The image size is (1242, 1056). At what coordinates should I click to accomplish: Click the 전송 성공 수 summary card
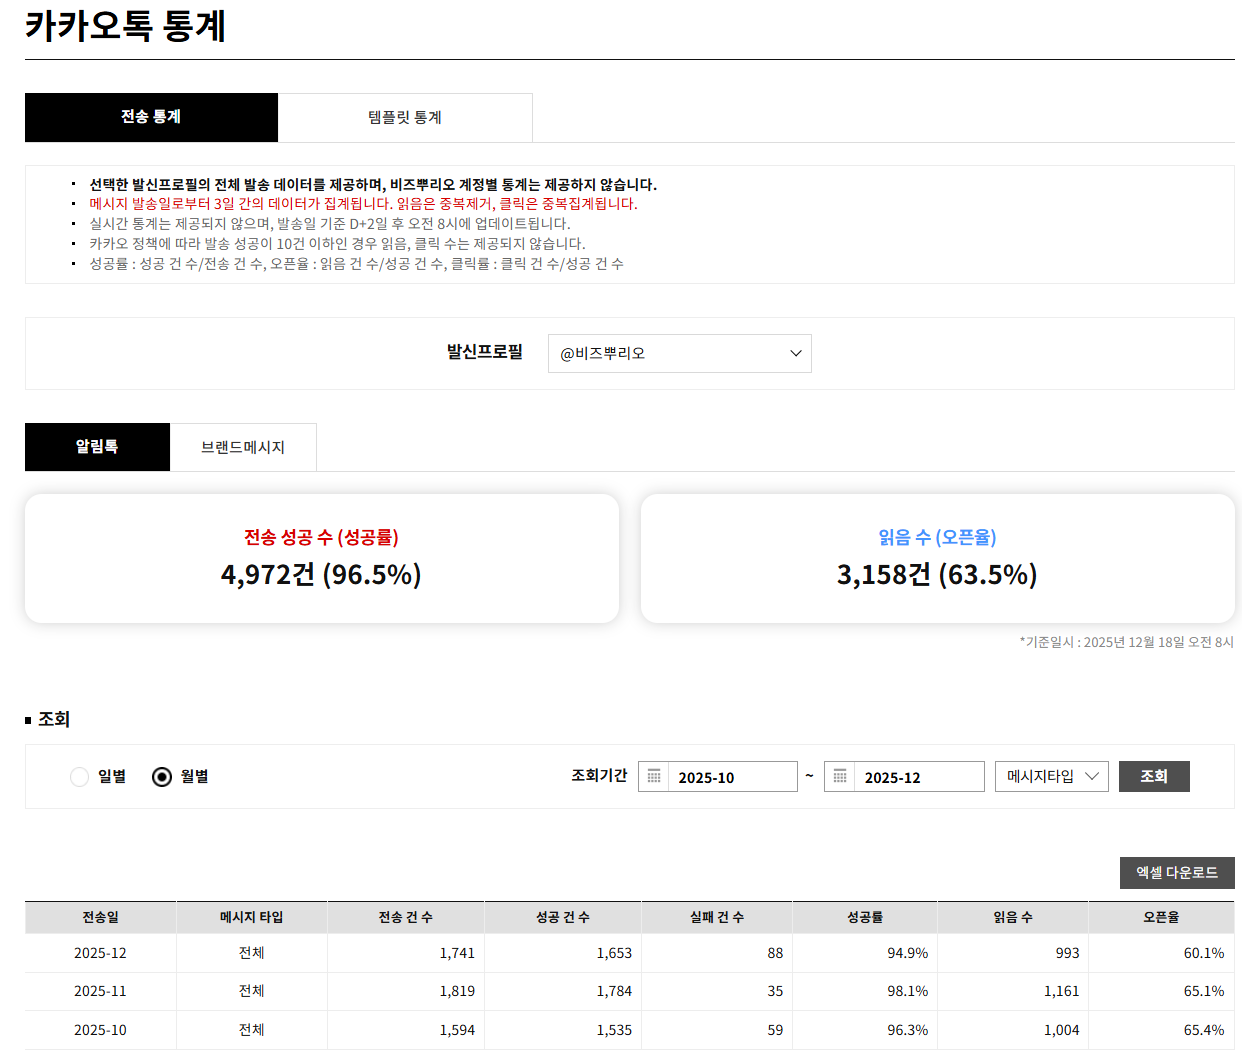321,558
